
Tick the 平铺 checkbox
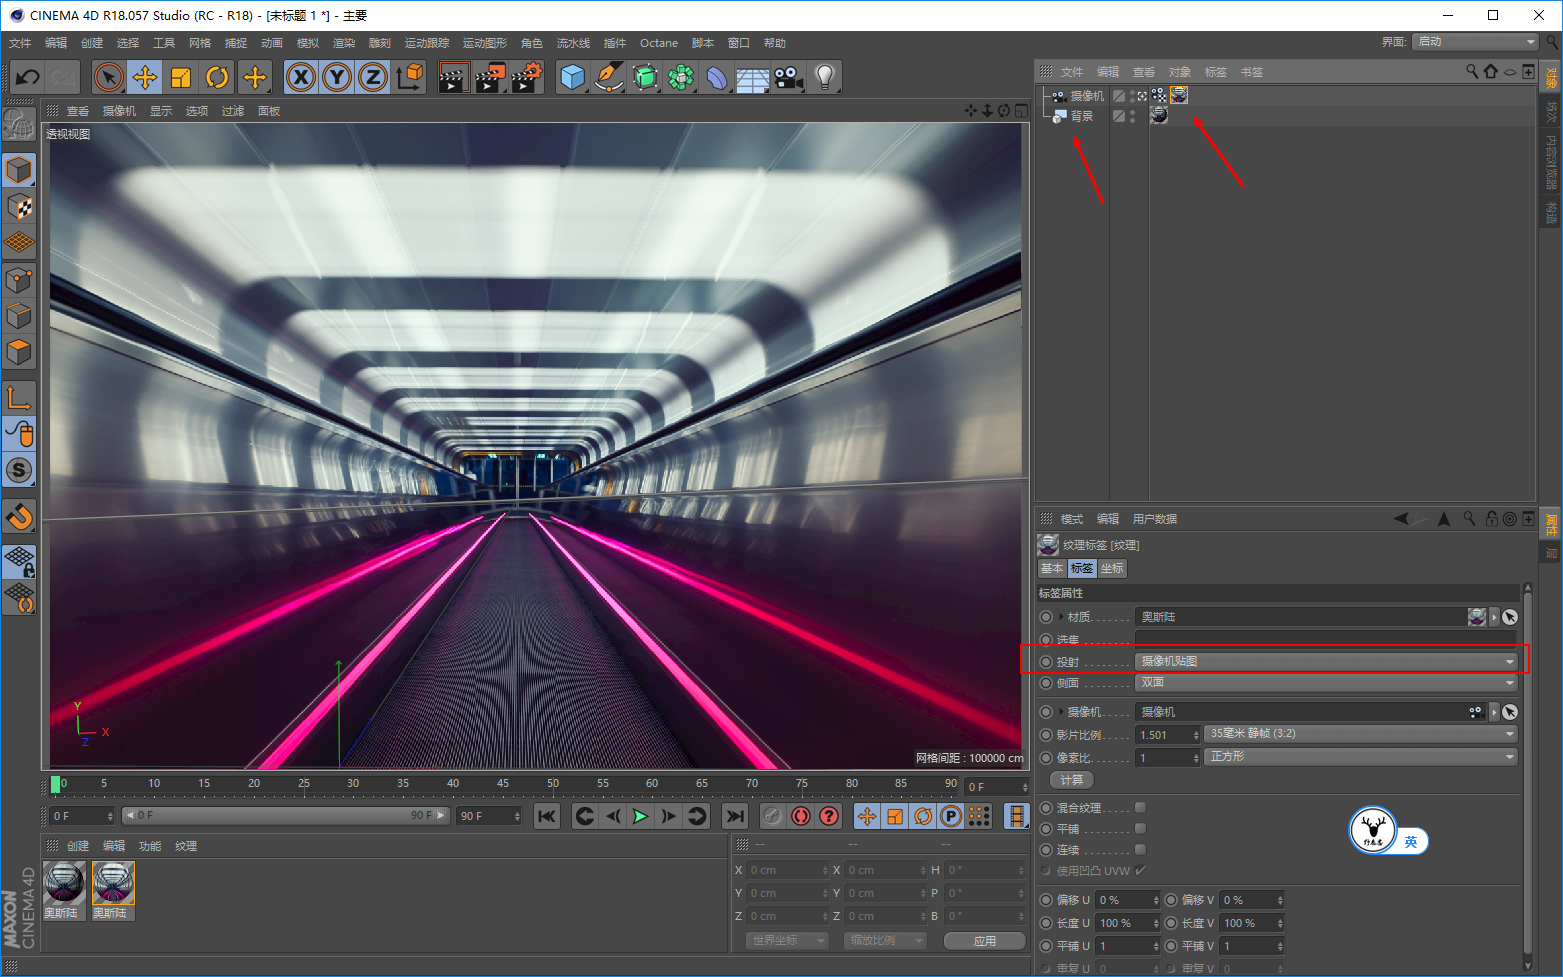[1140, 828]
